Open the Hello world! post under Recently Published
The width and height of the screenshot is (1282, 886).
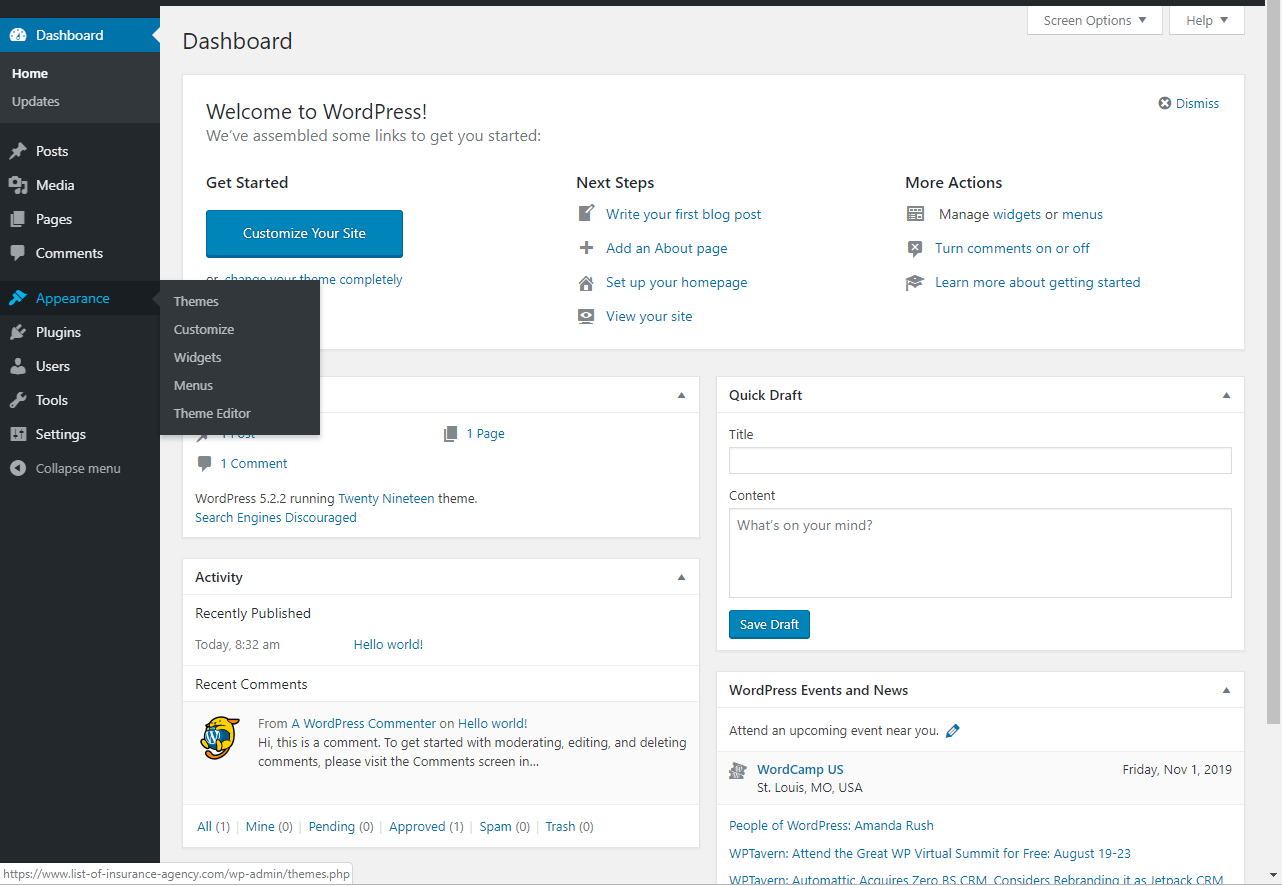(388, 645)
